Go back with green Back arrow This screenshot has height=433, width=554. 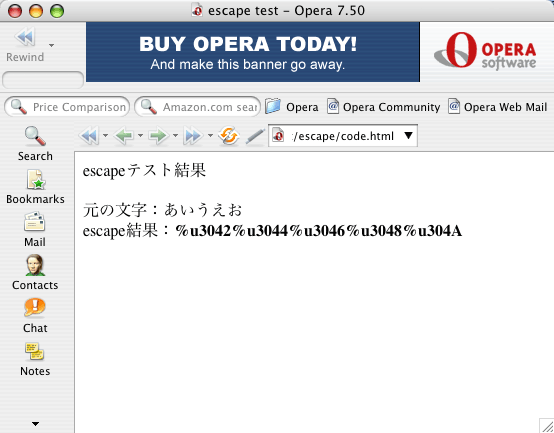124,136
